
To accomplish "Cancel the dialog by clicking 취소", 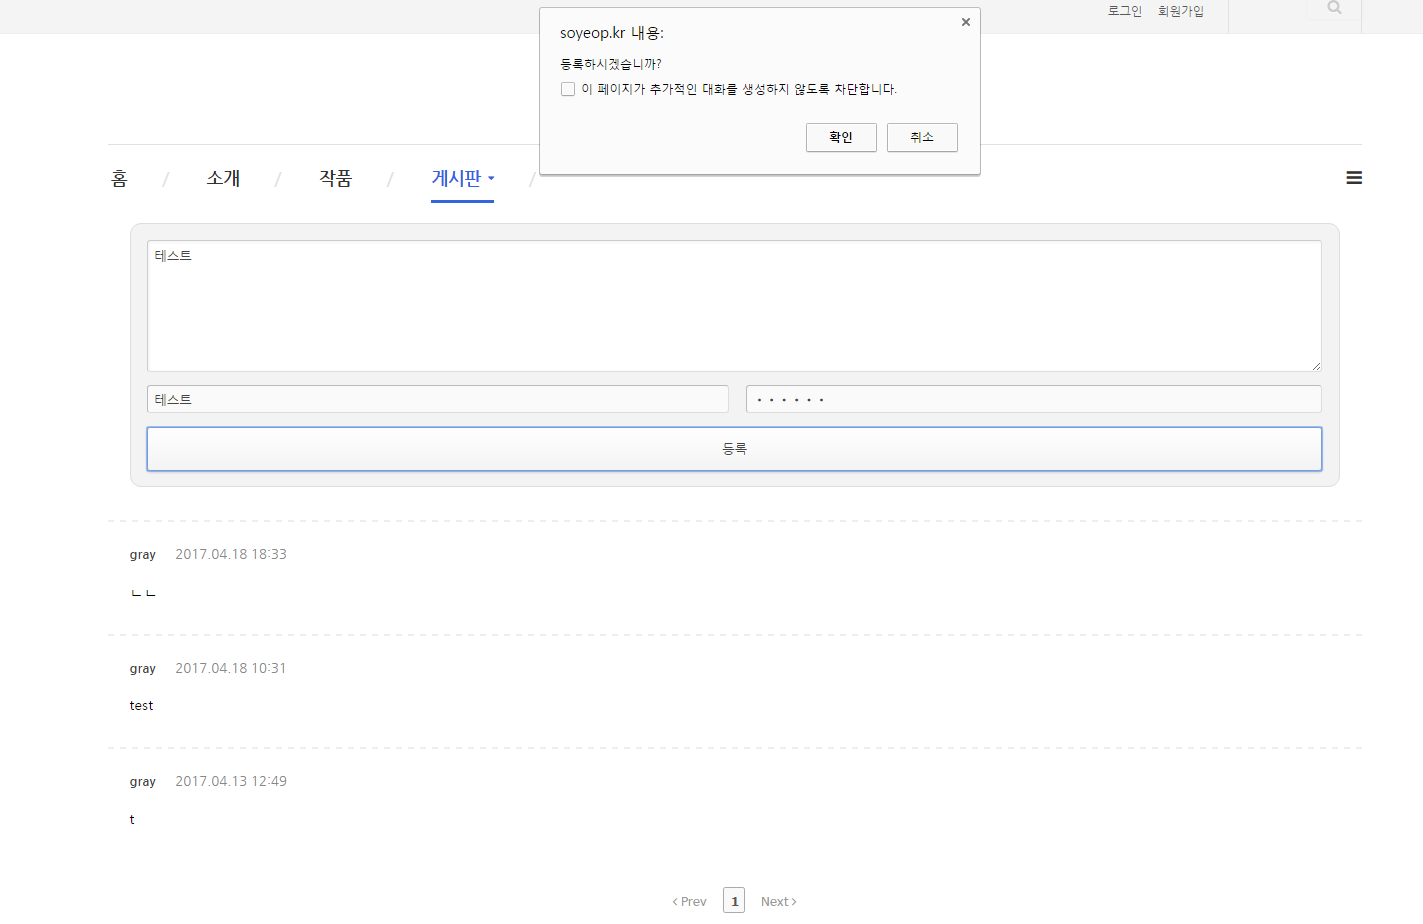I will (922, 137).
